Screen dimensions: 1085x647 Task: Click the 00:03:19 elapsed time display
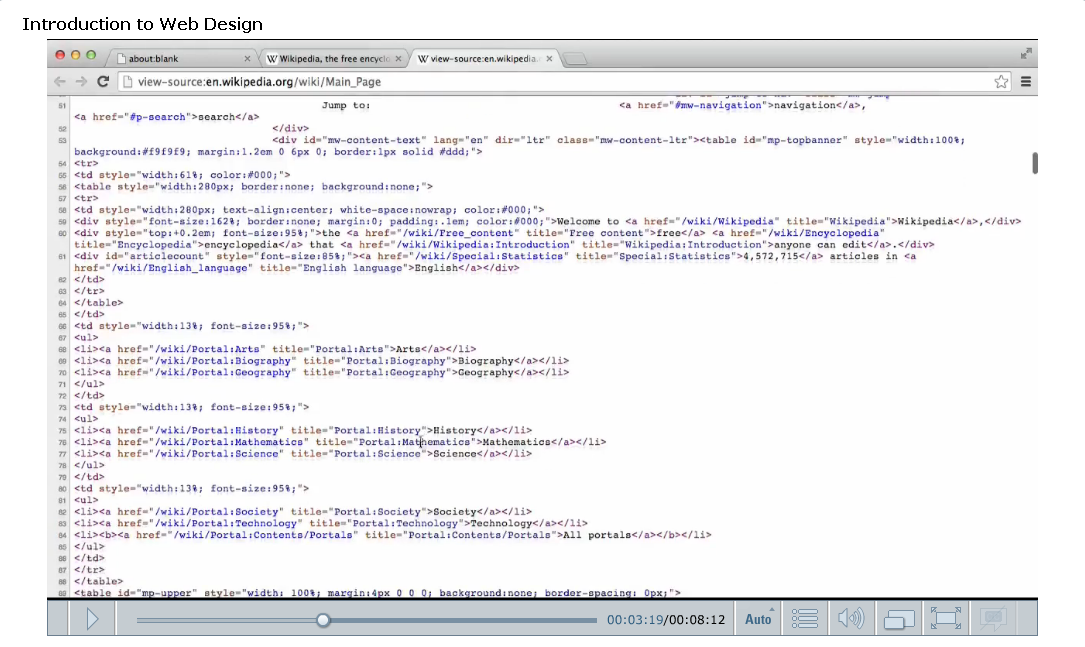tap(635, 619)
